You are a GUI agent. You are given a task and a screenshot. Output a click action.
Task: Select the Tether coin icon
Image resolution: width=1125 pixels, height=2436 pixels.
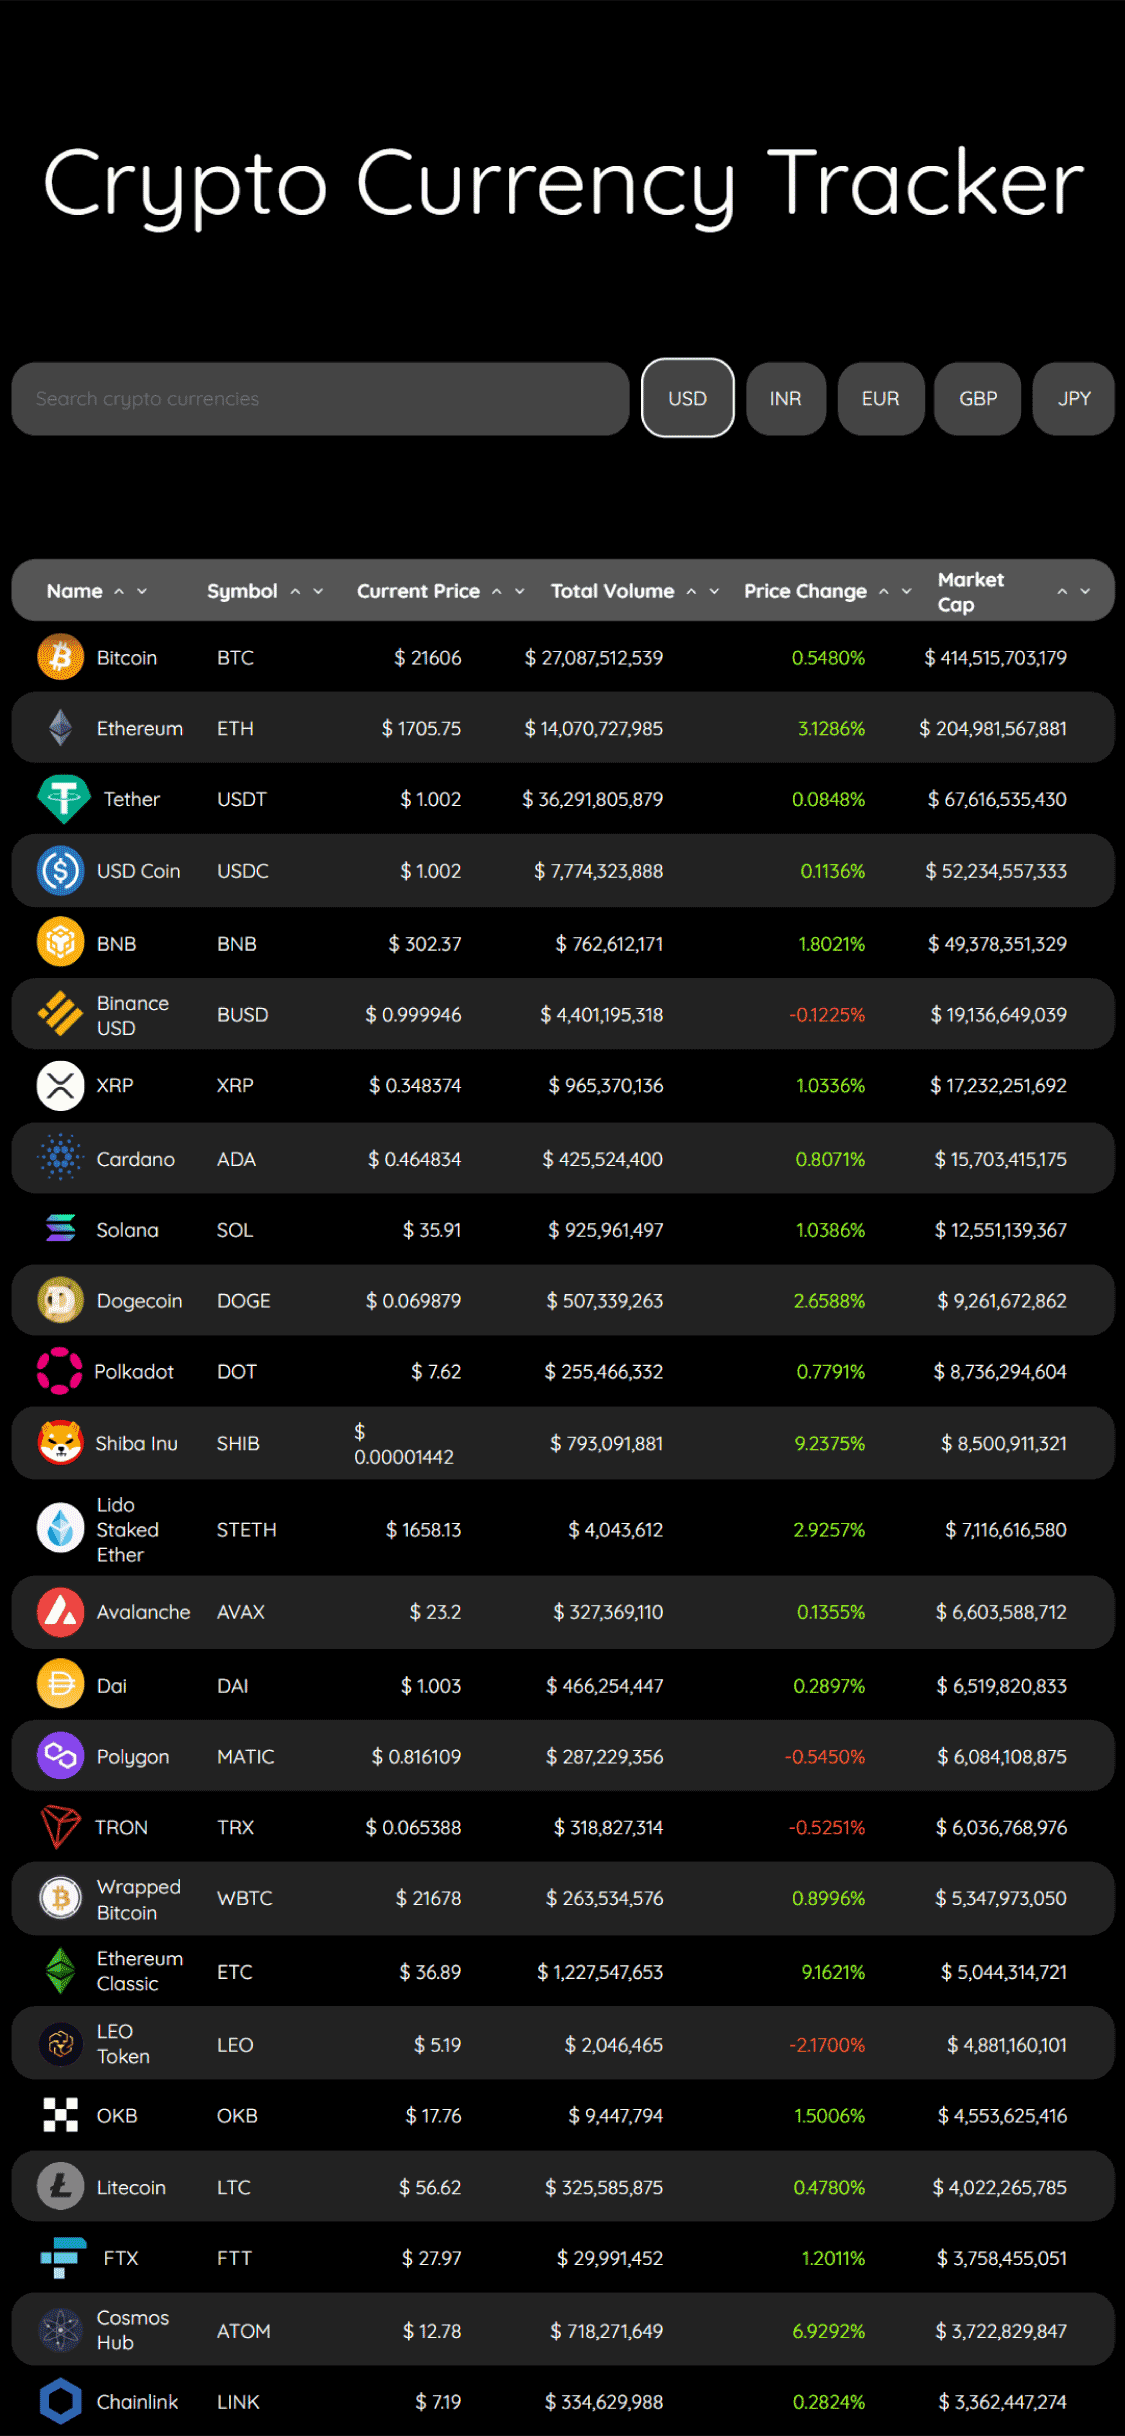point(64,799)
